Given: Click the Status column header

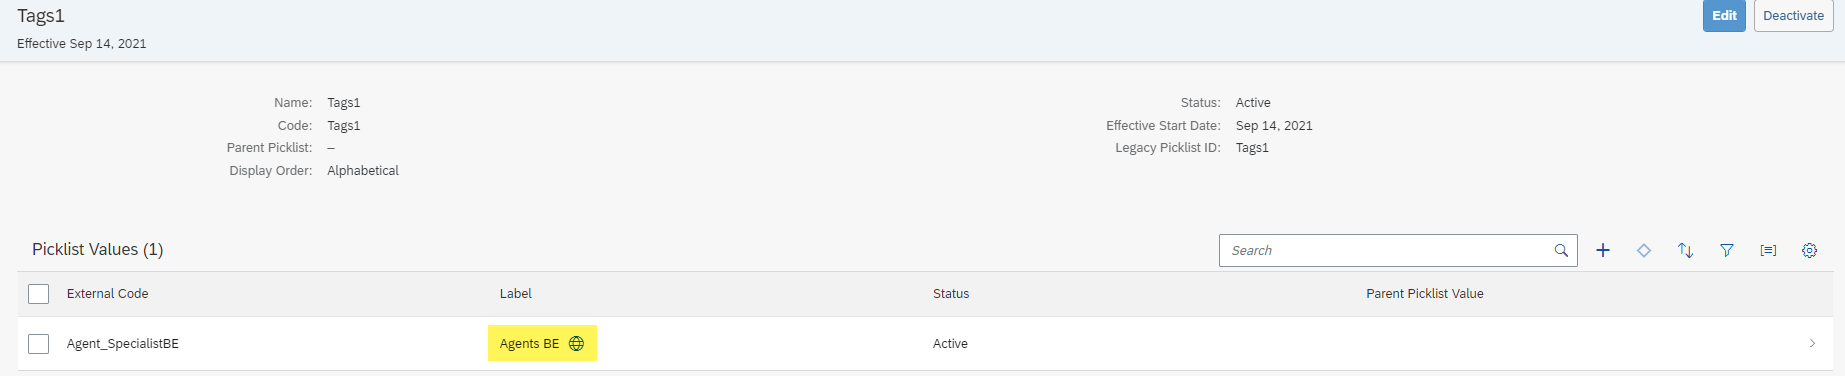Looking at the screenshot, I should (x=951, y=293).
